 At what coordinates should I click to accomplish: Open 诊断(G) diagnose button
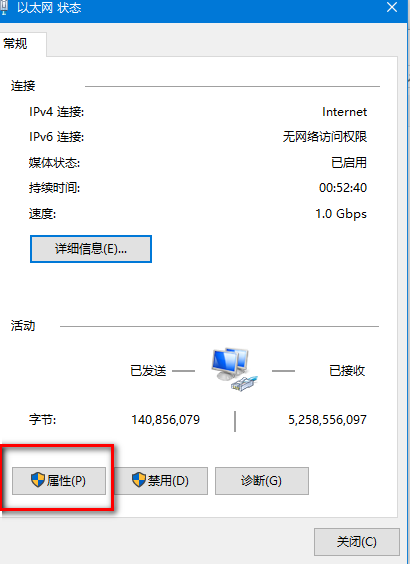[262, 481]
